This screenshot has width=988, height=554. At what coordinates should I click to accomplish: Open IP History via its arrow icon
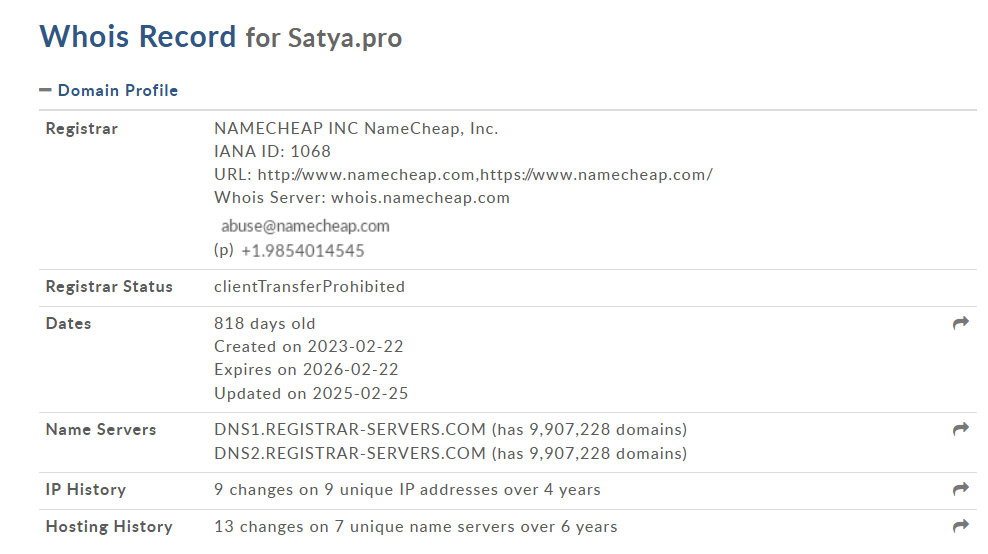[x=960, y=489]
